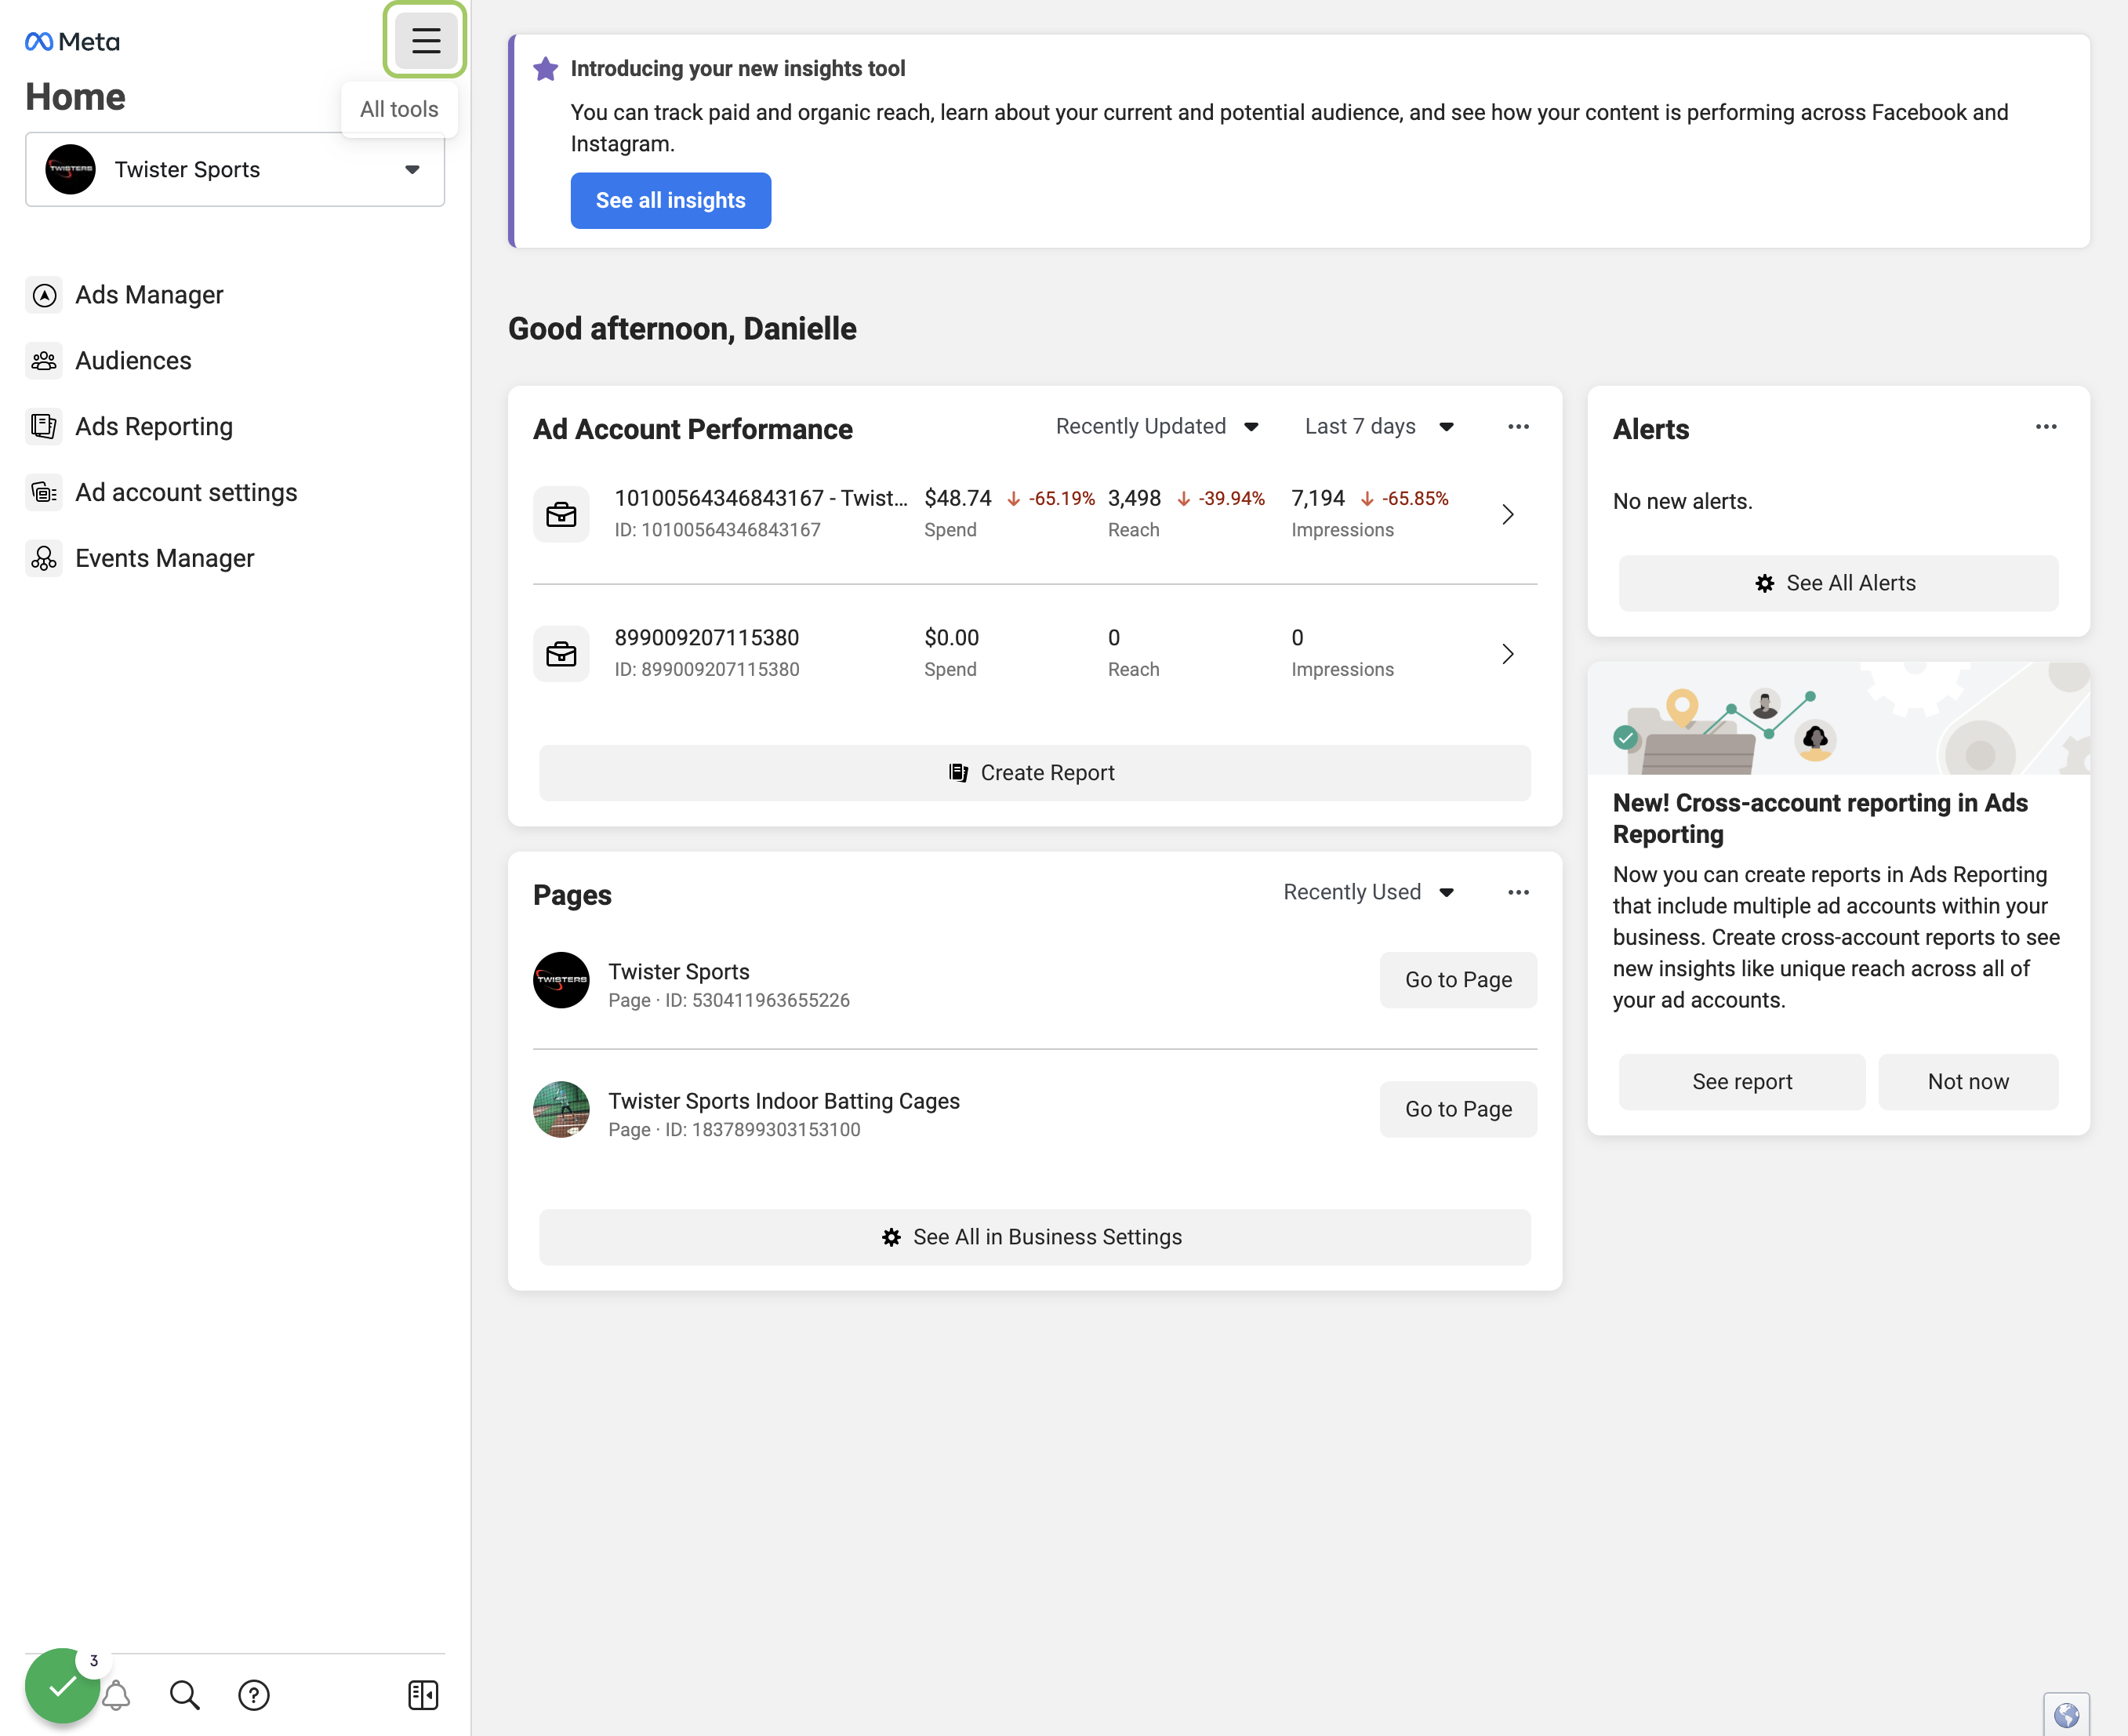Click 'Good afternoon, Danielle' heading
Screen dimensions: 2128x1736
(x=682, y=328)
